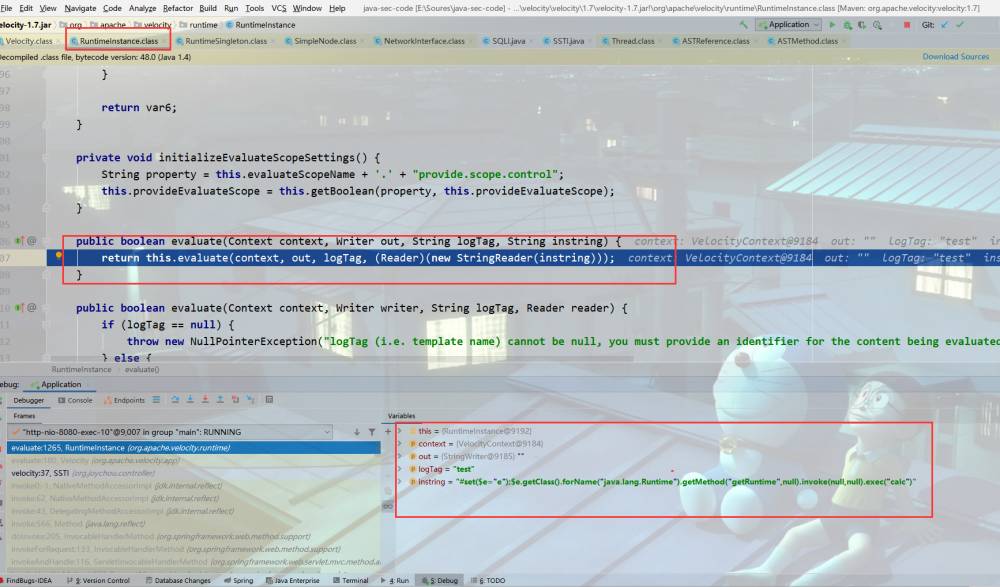Screen dimensions: 1000x587
Task: Click the Git commit checkmark icon
Action: (960, 24)
